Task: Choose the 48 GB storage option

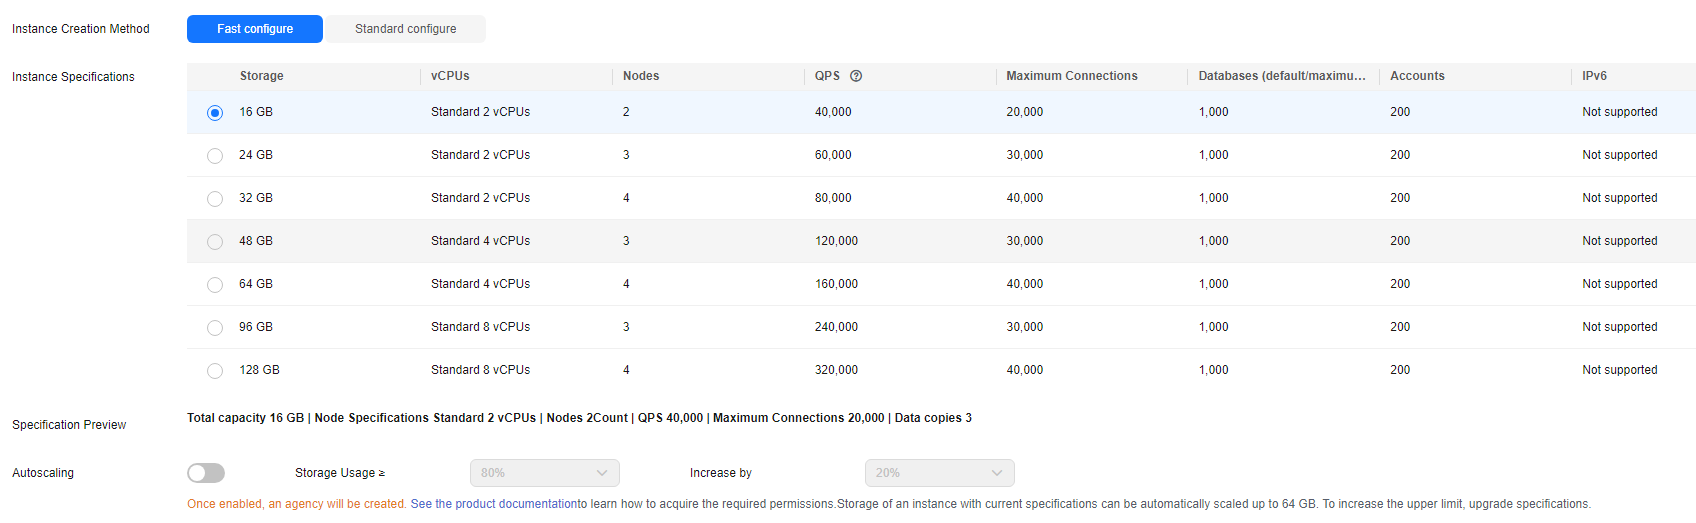Action: [x=215, y=242]
